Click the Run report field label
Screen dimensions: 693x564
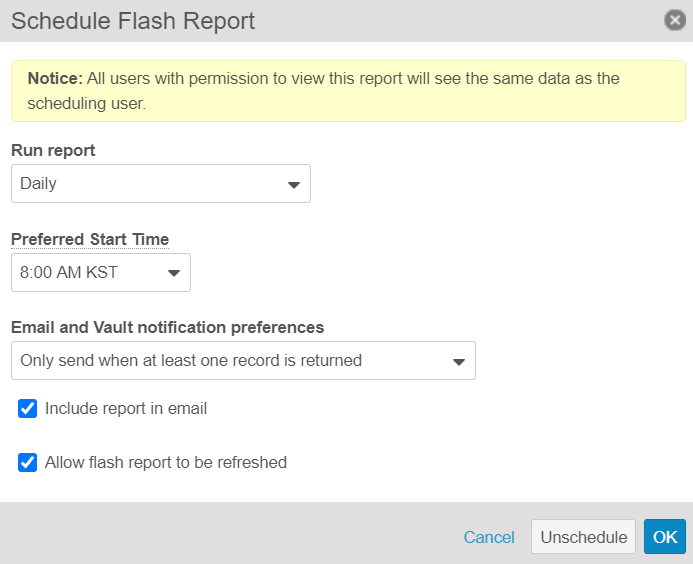click(x=53, y=150)
